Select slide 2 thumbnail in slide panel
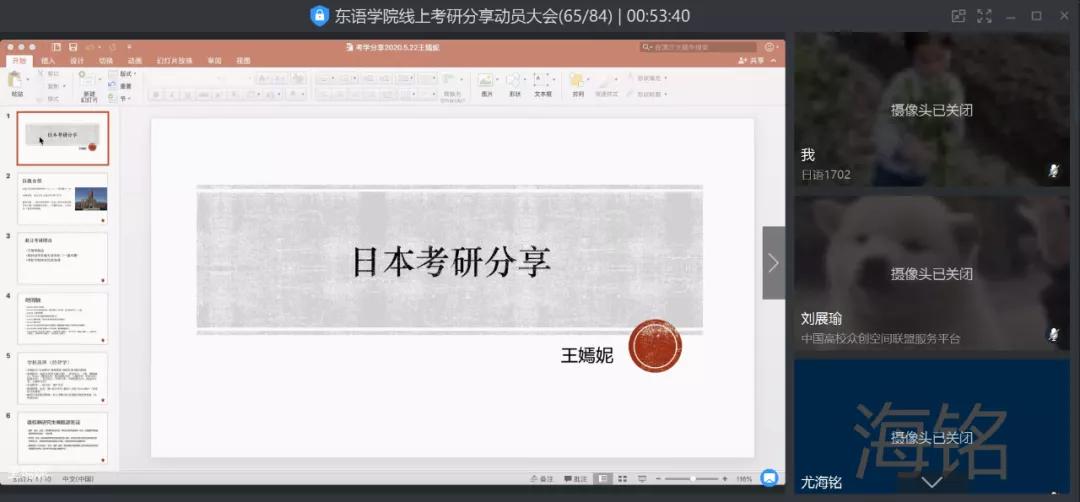Image resolution: width=1080 pixels, height=502 pixels. click(63, 199)
